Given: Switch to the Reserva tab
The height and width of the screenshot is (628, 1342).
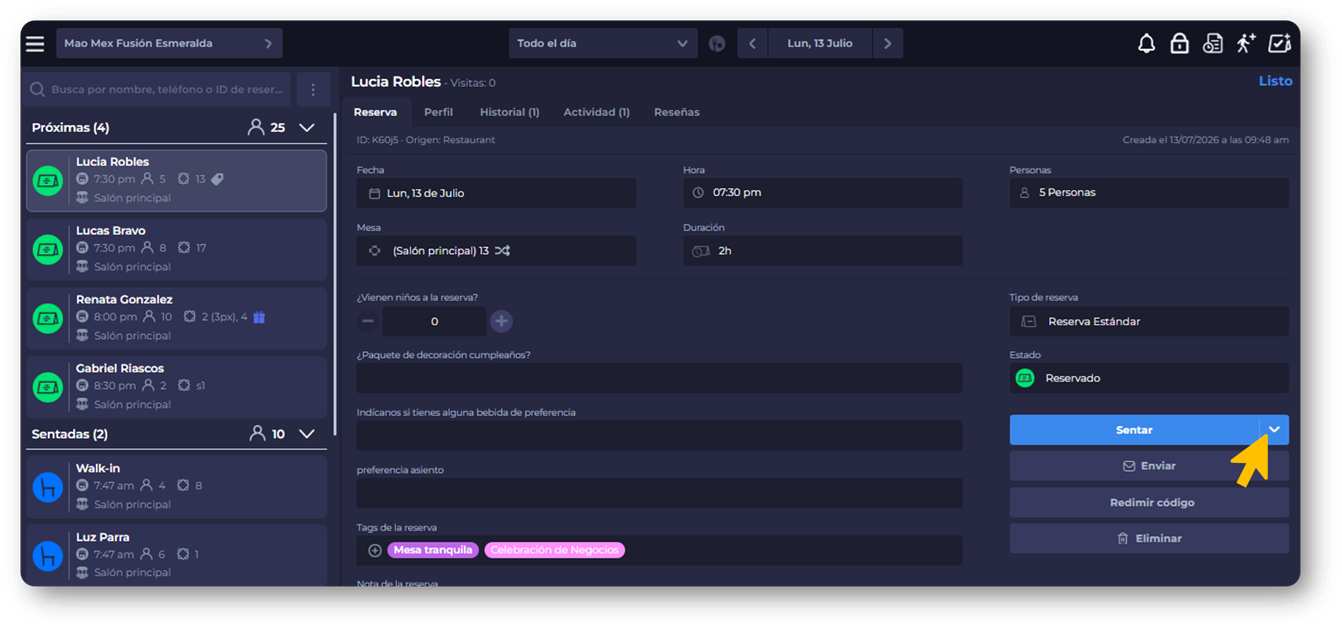Looking at the screenshot, I should 375,112.
